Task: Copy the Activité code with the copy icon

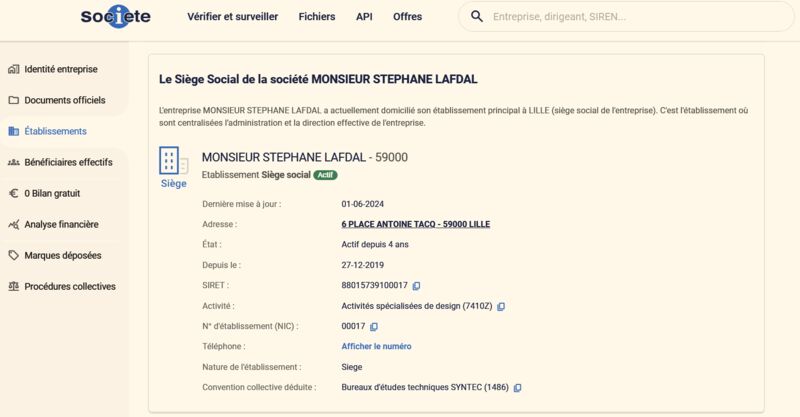Action: coord(501,306)
